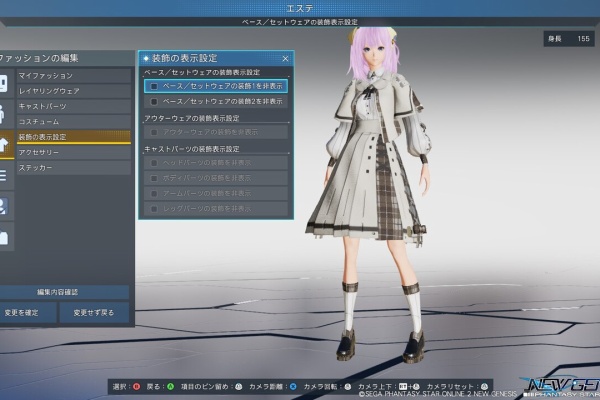Click the blue X camera distance icon
The width and height of the screenshot is (600, 400).
293,387
